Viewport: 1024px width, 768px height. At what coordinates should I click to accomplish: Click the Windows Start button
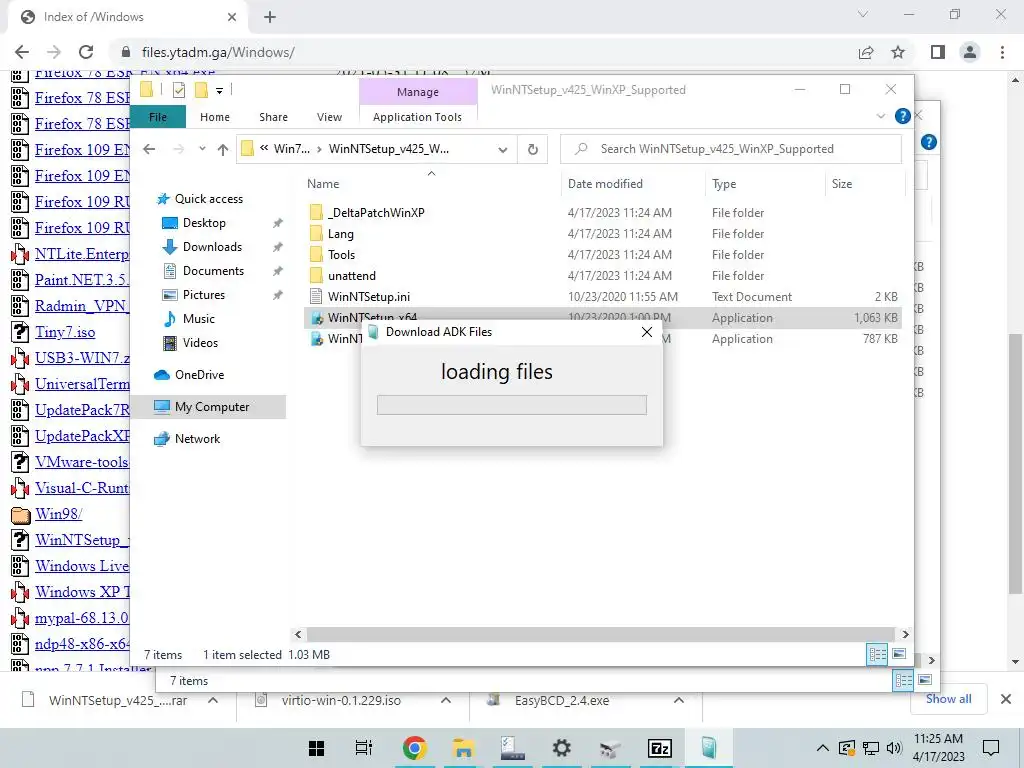click(316, 748)
